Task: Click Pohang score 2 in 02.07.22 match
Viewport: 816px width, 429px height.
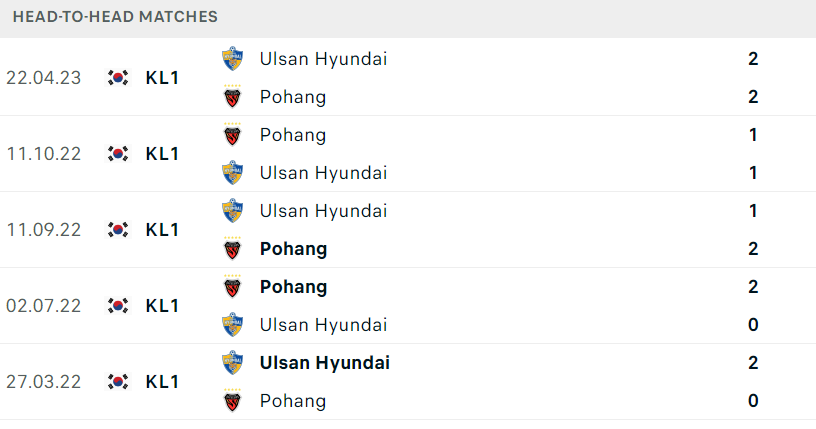Action: (x=753, y=287)
